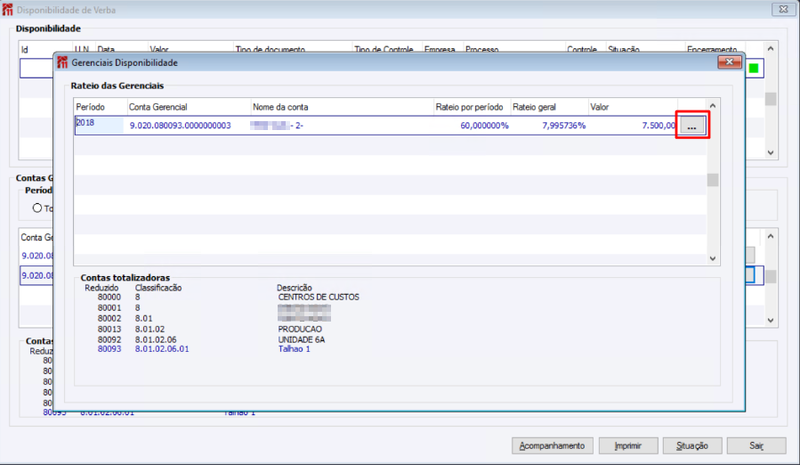Click scroll up arrow in Rateio grid
The image size is (800, 465).
click(x=713, y=106)
